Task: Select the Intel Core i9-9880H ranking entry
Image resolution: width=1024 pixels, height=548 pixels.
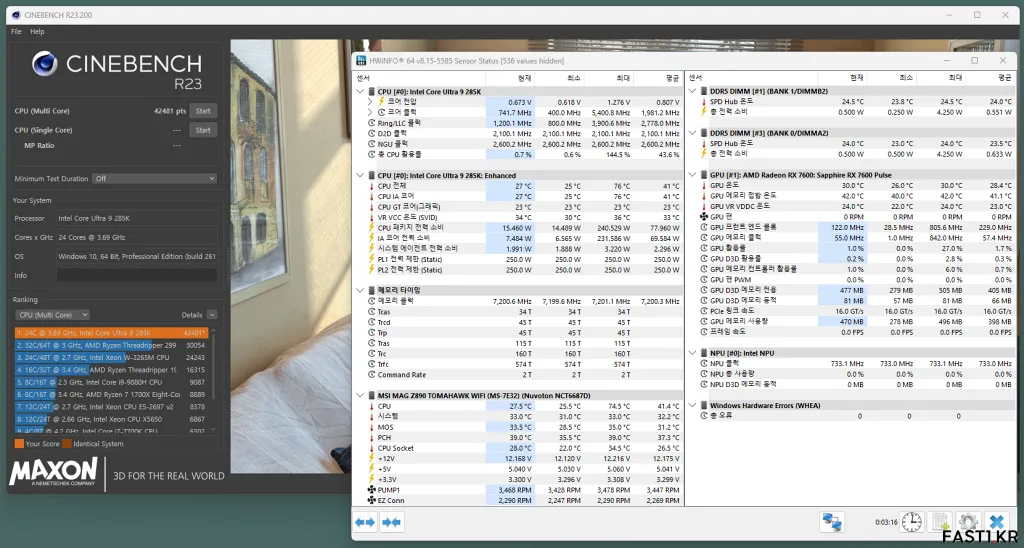Action: (111, 382)
